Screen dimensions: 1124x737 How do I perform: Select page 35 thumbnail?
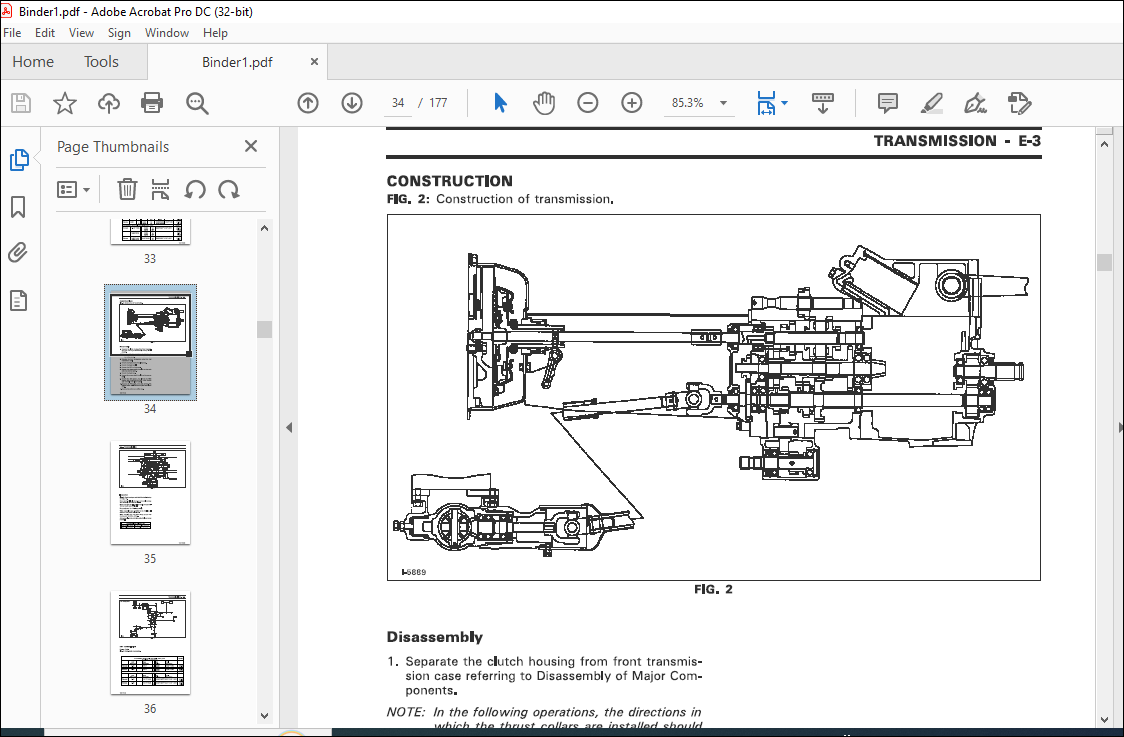[x=151, y=493]
